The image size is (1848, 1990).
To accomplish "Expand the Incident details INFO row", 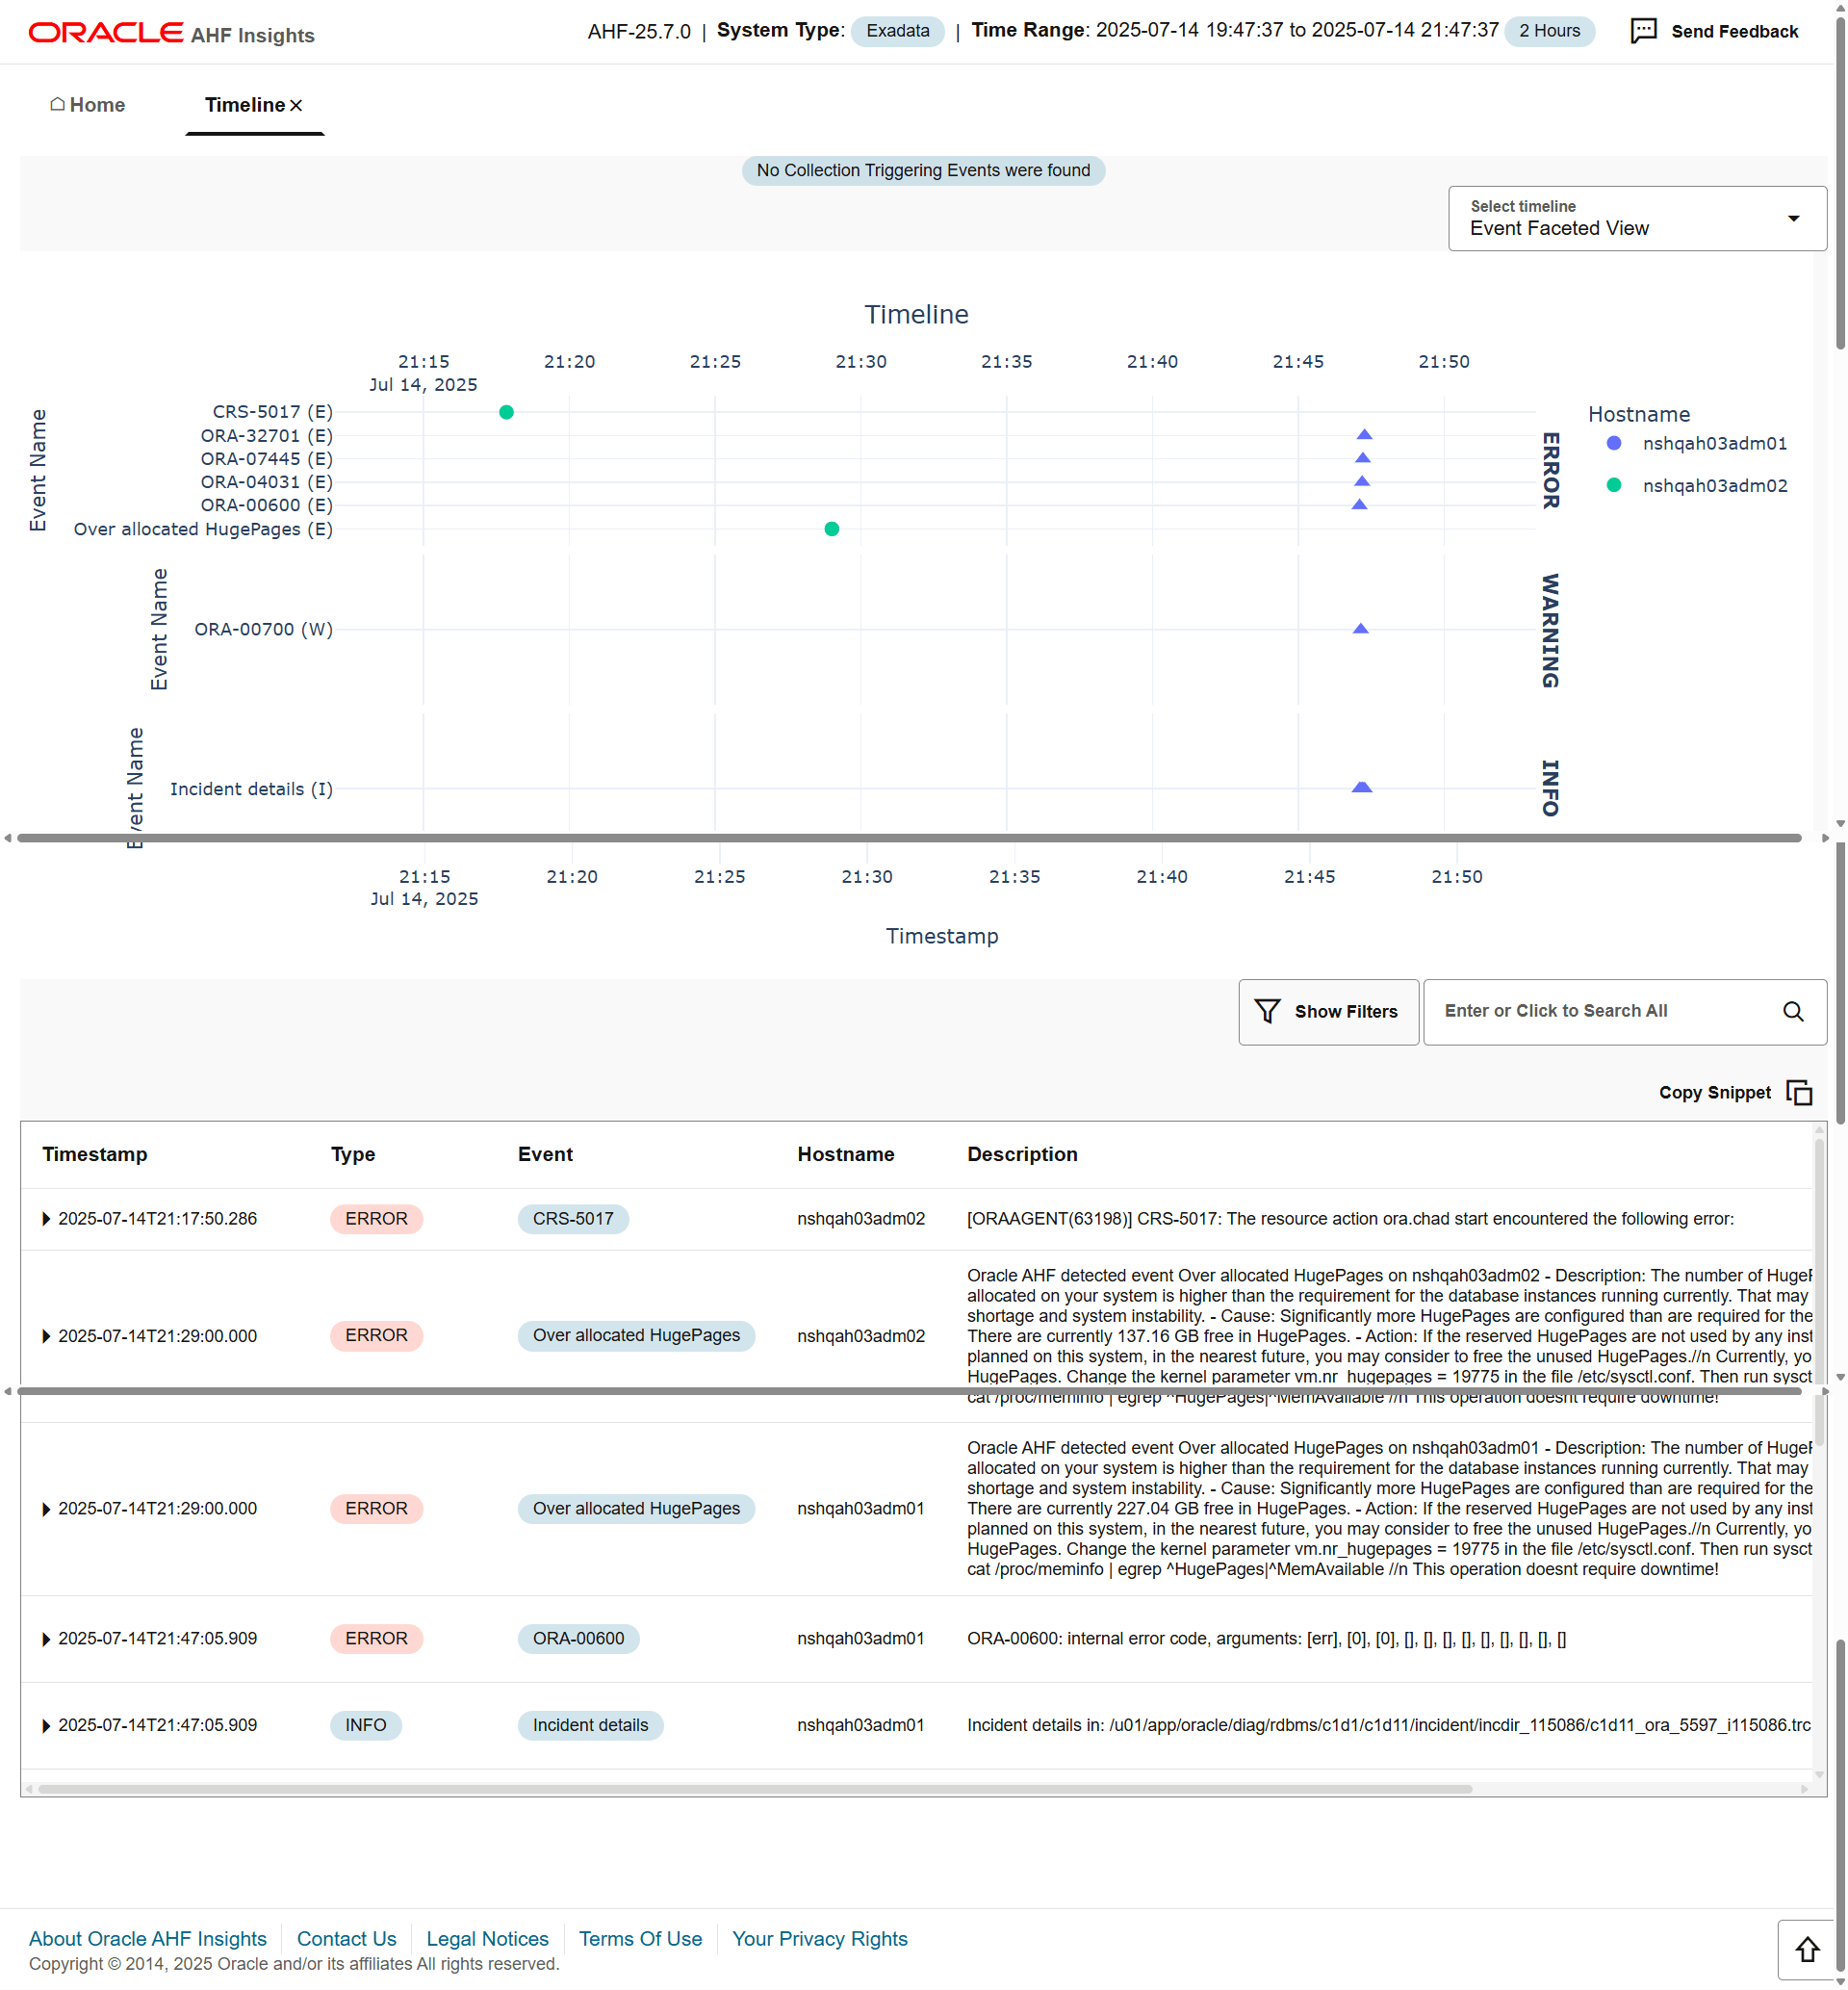I will tap(46, 1725).
